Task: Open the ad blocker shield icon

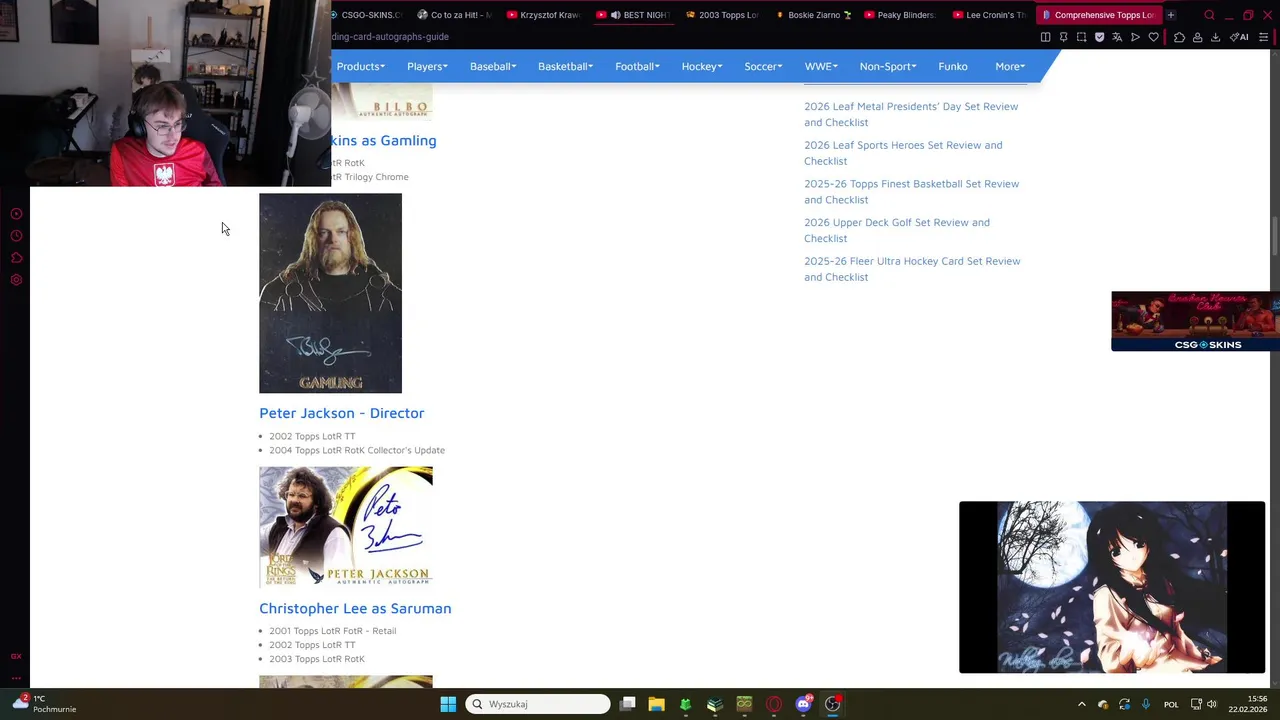Action: point(1099,37)
